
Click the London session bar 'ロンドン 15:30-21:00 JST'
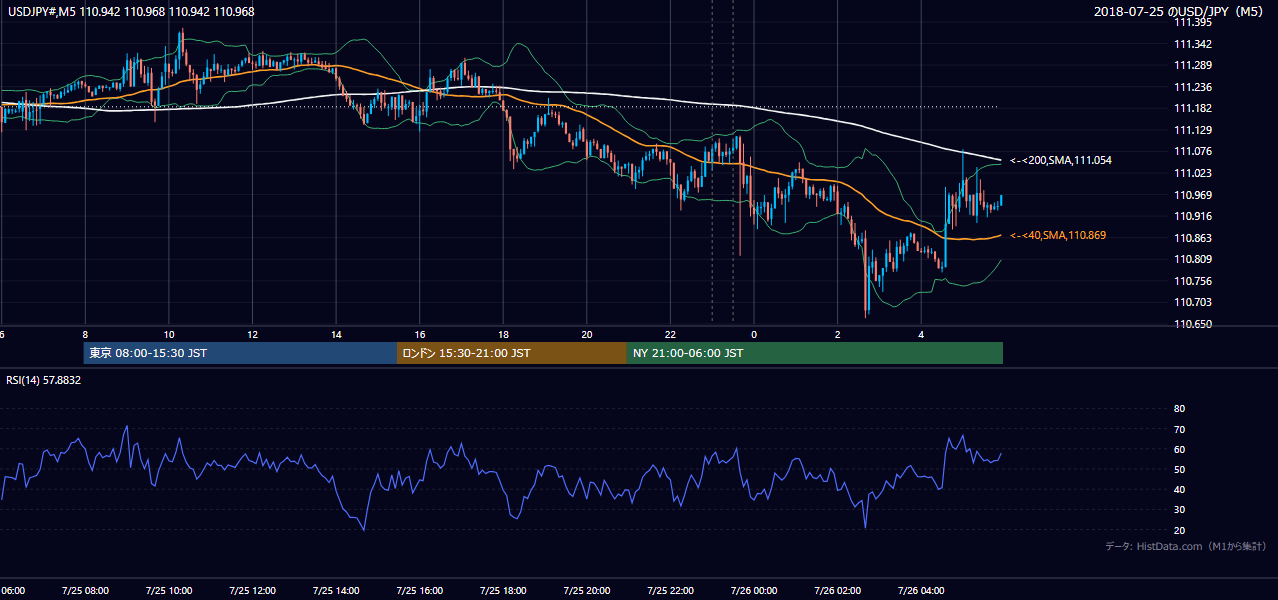512,353
